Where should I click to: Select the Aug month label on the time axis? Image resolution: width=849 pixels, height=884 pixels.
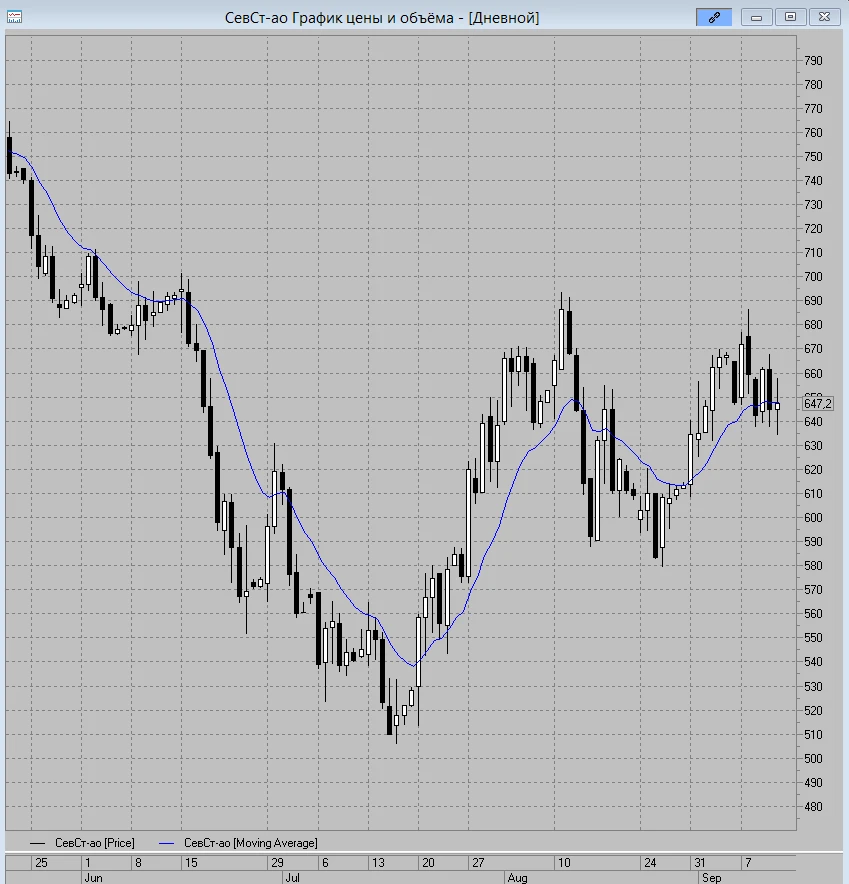(x=518, y=878)
